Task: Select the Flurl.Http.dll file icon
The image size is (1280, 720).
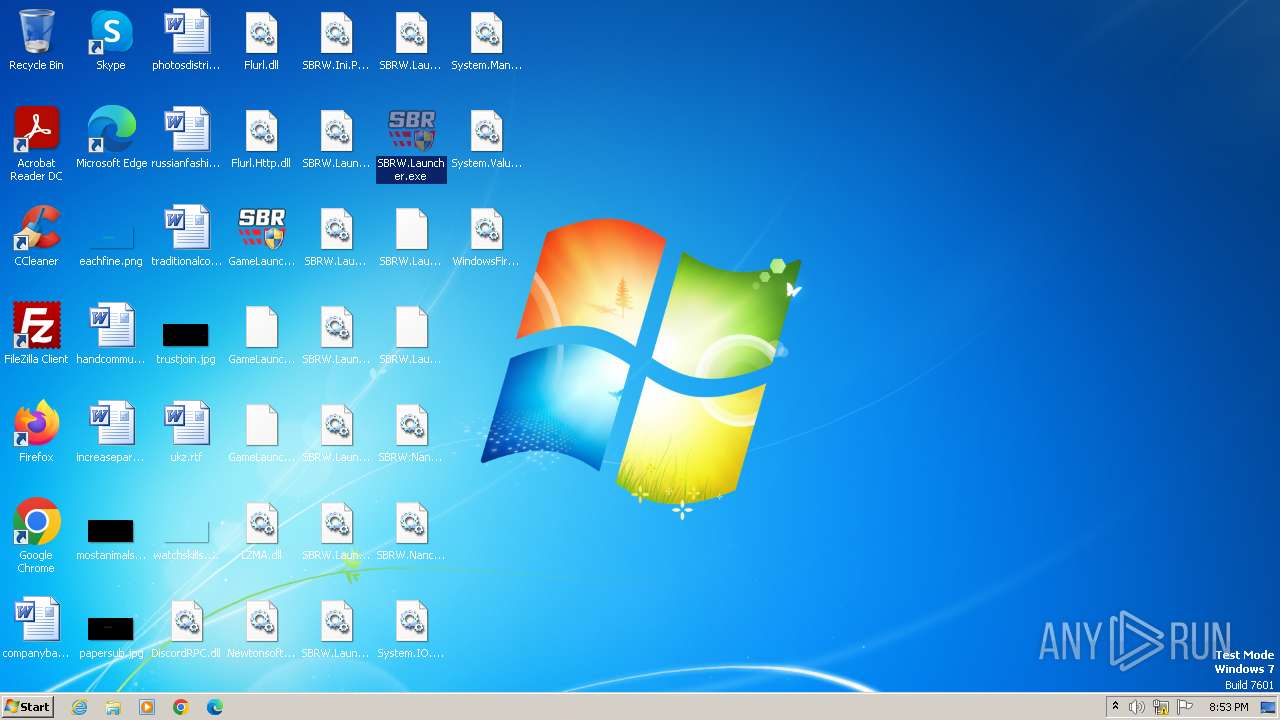Action: point(262,139)
